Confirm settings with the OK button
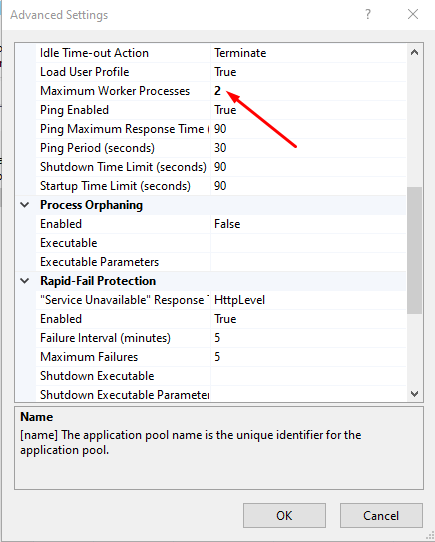This screenshot has width=435, height=542. [x=284, y=515]
